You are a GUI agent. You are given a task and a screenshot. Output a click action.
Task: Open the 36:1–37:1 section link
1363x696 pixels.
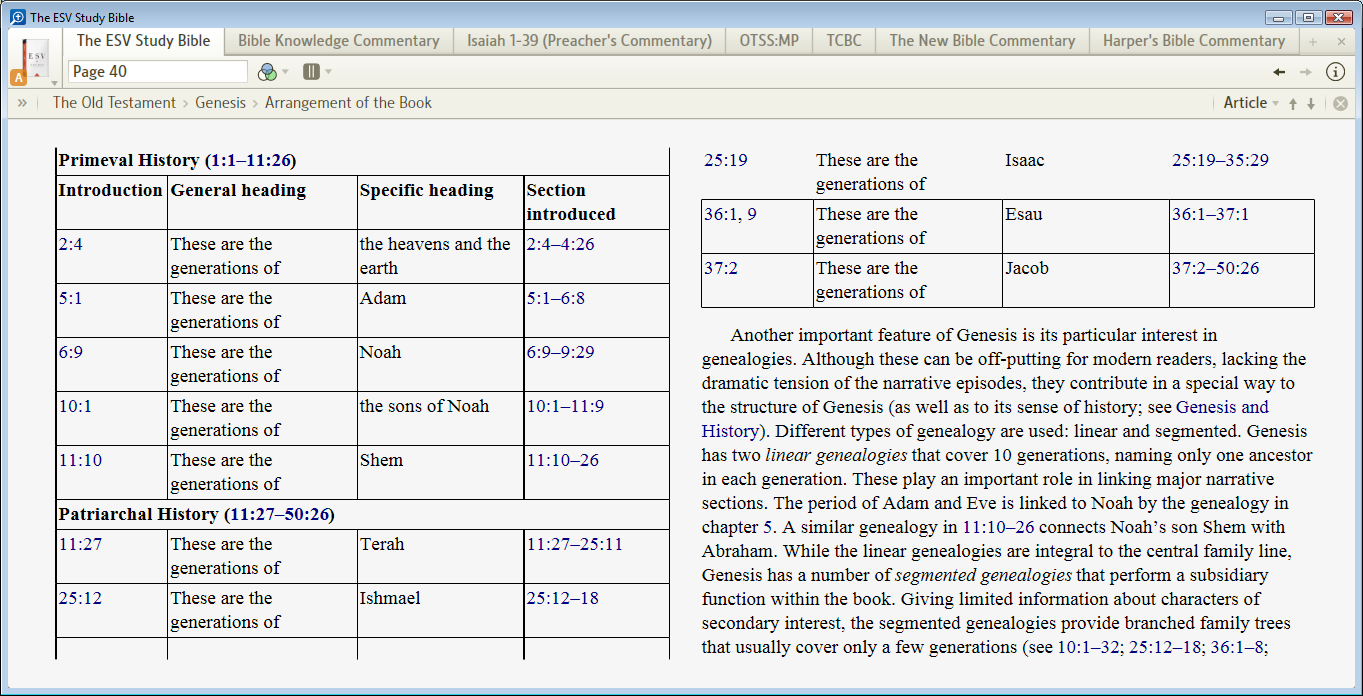[x=1210, y=214]
